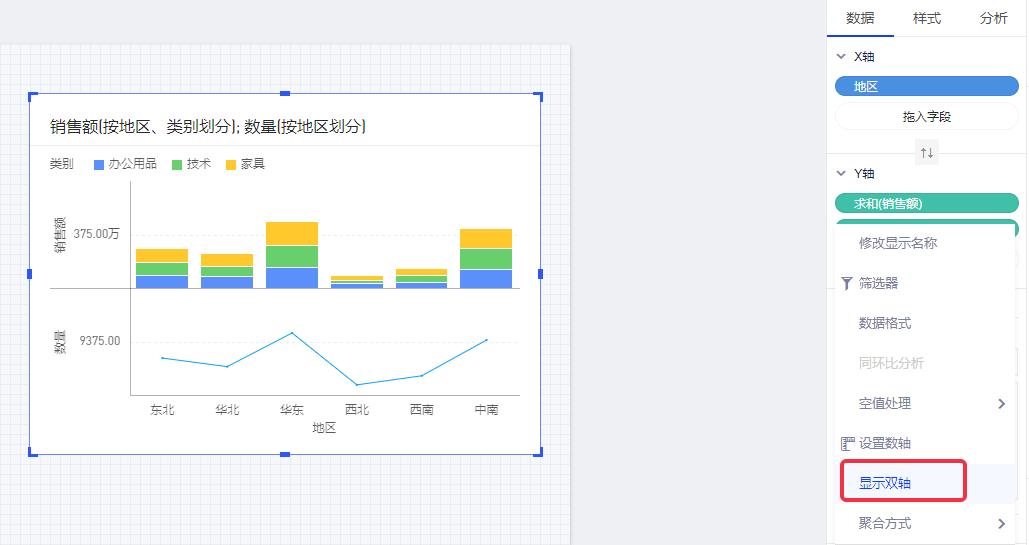Collapse the X轴 section chevron
The height and width of the screenshot is (545, 1029).
(x=841, y=57)
